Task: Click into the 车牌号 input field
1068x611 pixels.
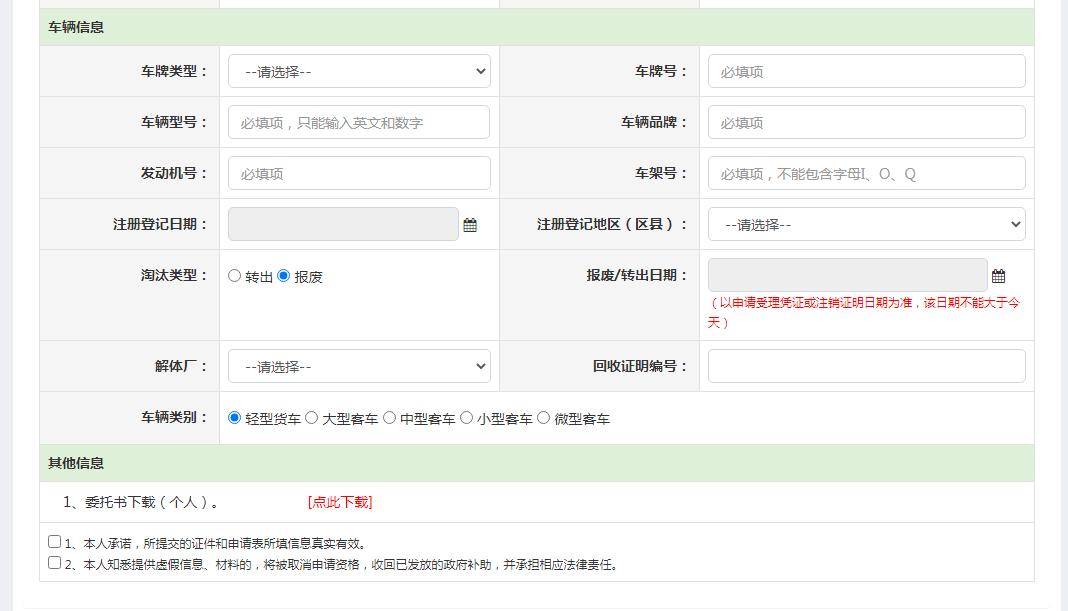Action: tap(866, 71)
